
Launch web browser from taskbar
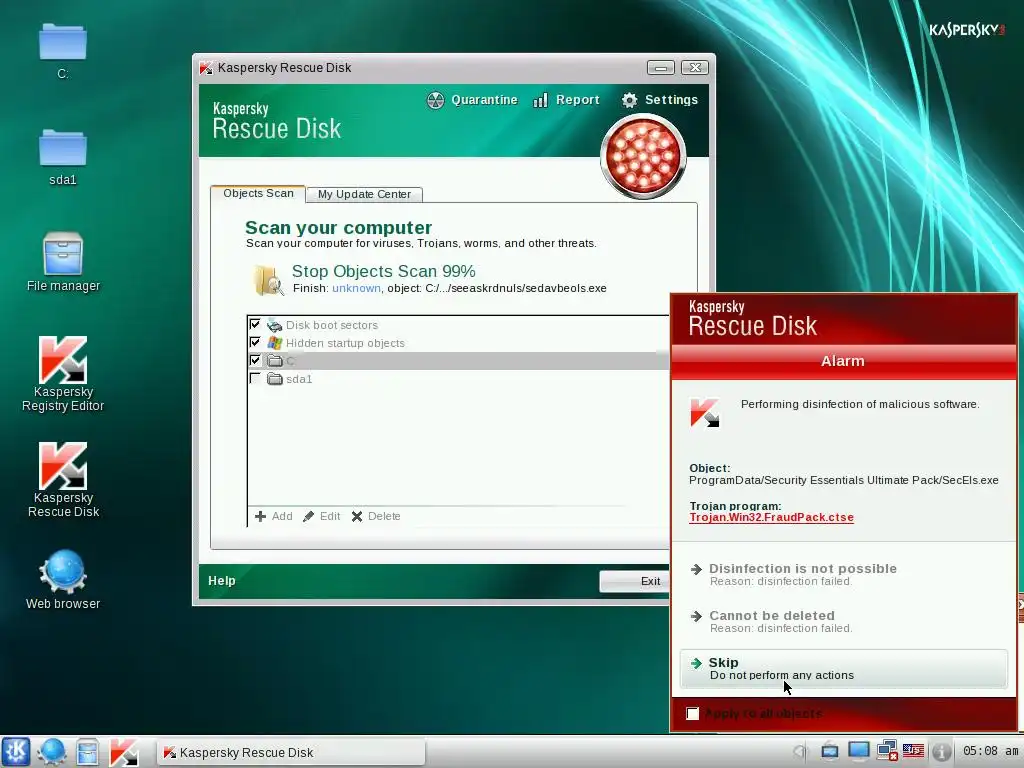coord(51,752)
